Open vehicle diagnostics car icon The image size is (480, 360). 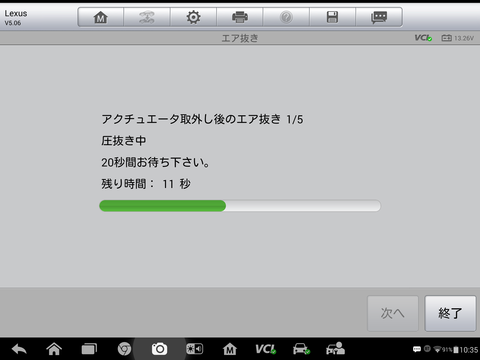(301, 349)
